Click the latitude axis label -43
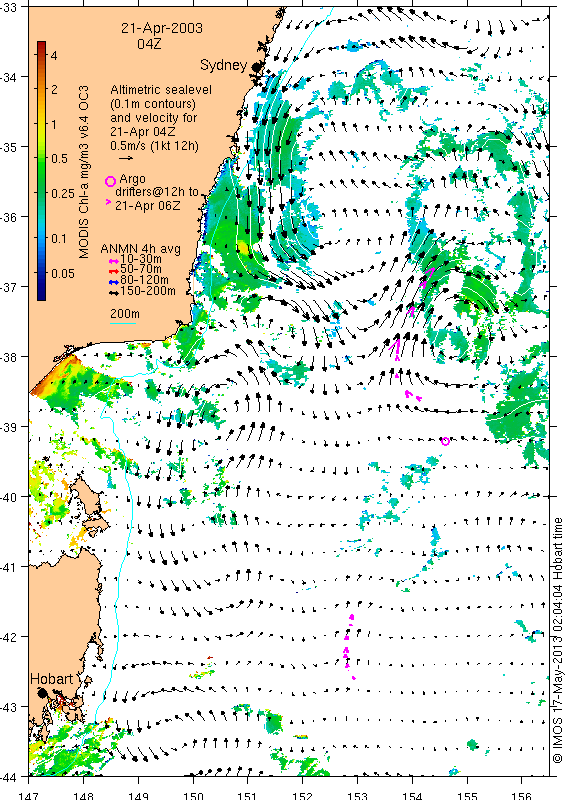 9,707
